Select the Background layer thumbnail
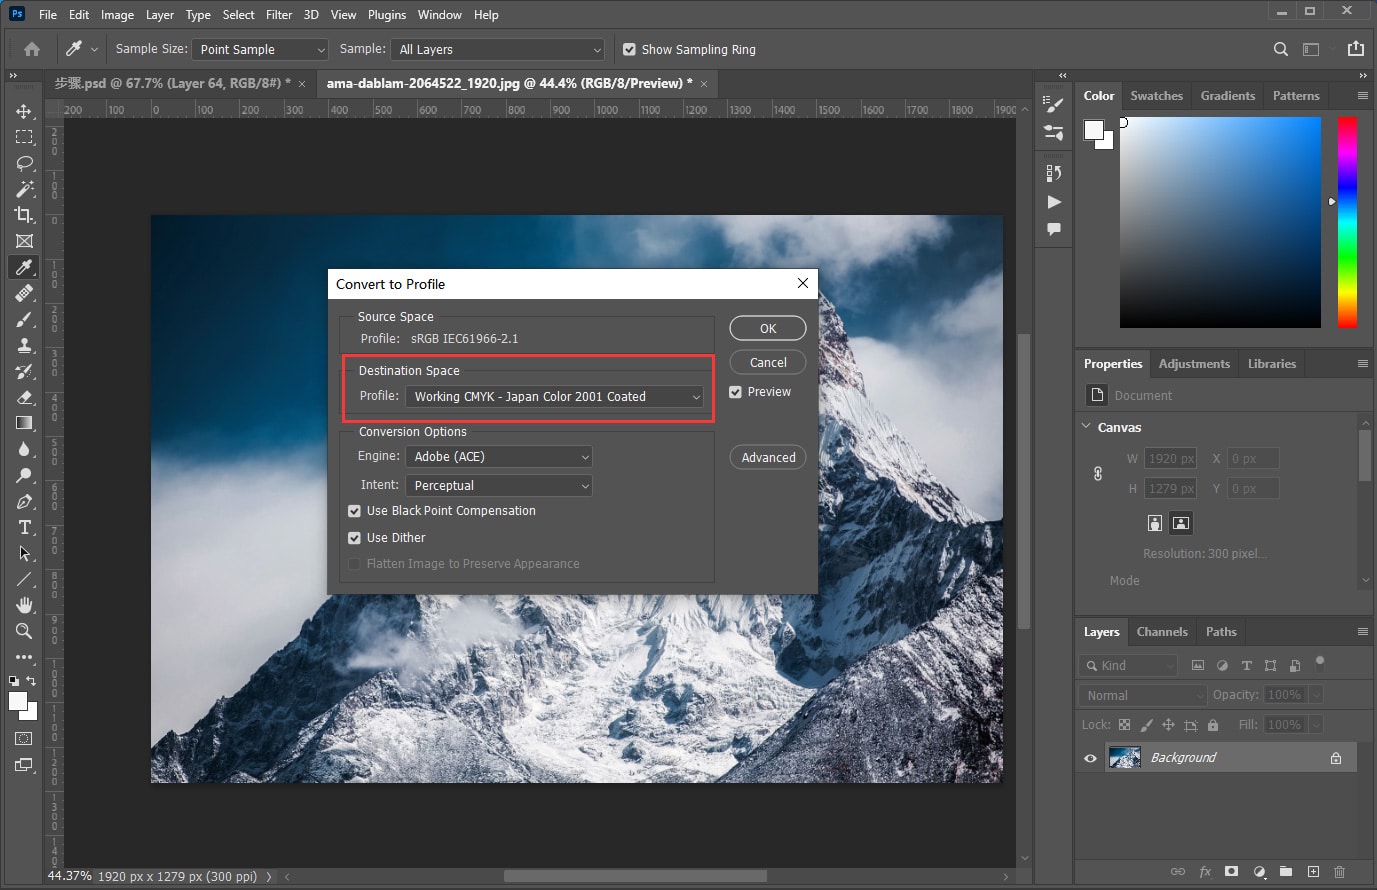 click(x=1125, y=758)
